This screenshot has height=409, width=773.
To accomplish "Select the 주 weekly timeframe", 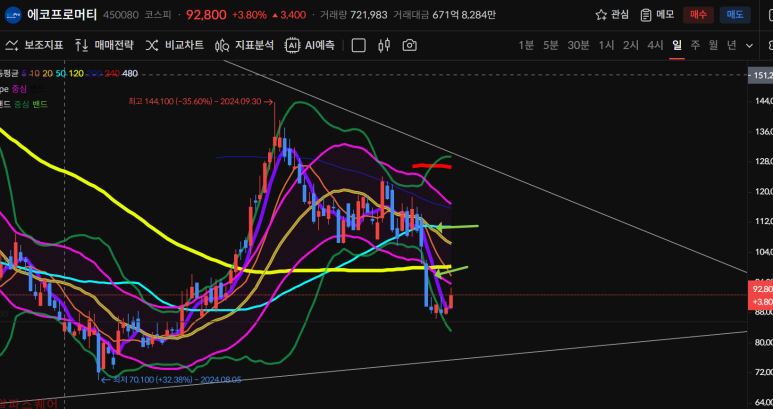I will tap(695, 45).
